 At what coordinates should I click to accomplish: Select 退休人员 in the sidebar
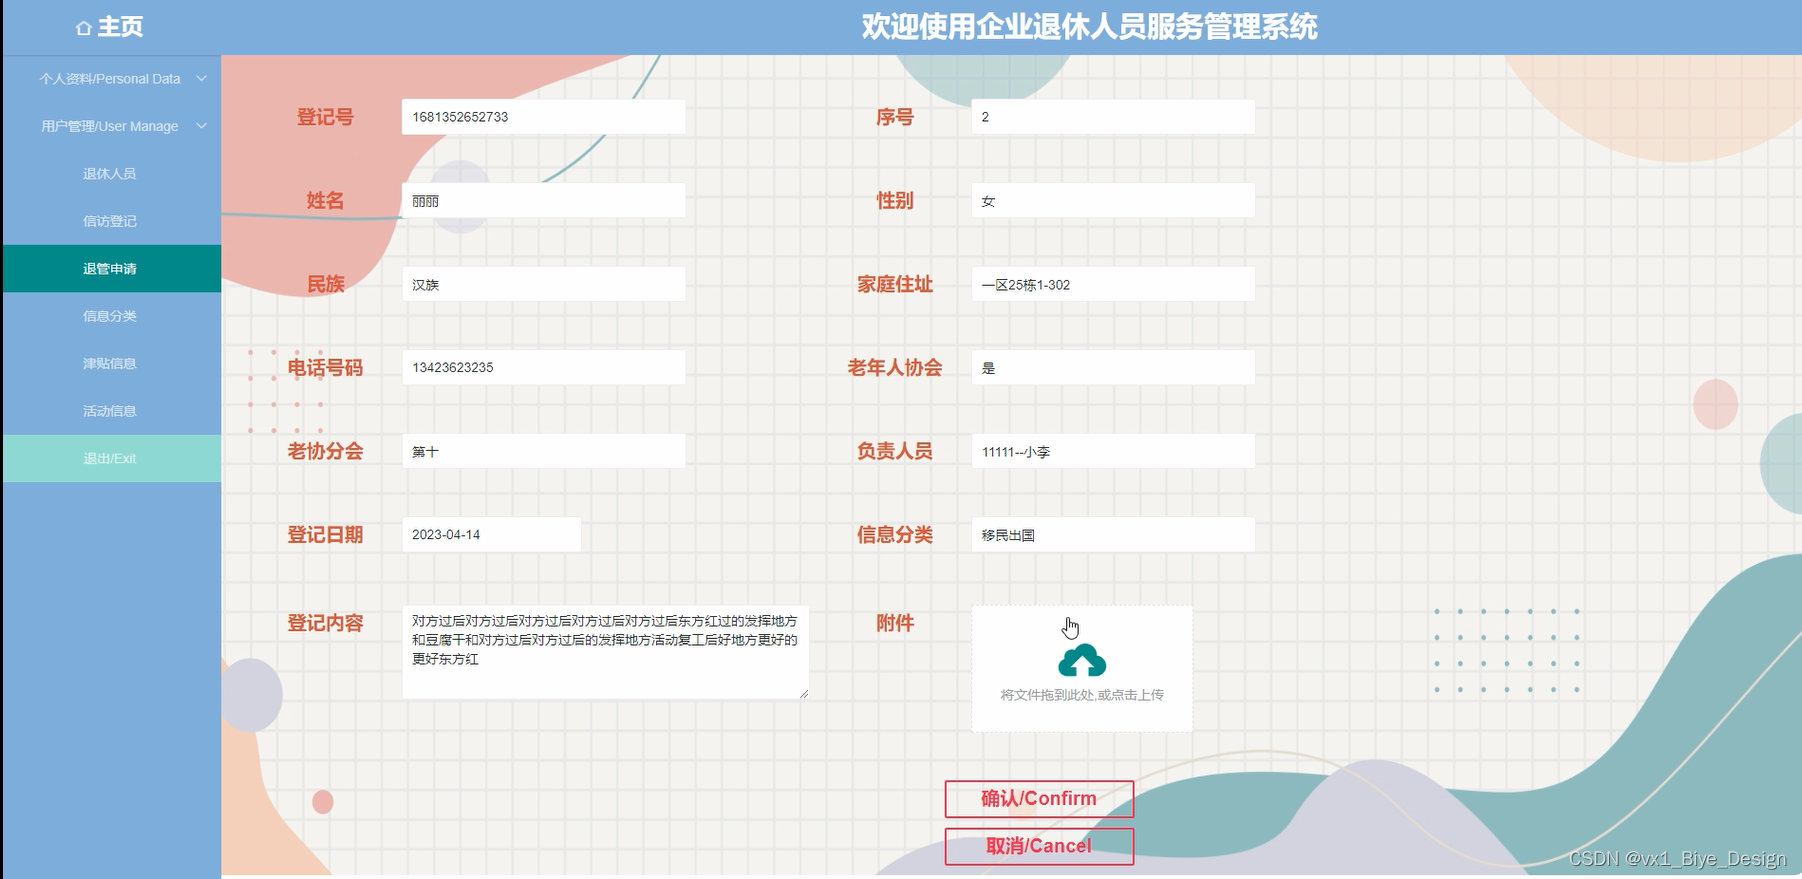click(112, 174)
